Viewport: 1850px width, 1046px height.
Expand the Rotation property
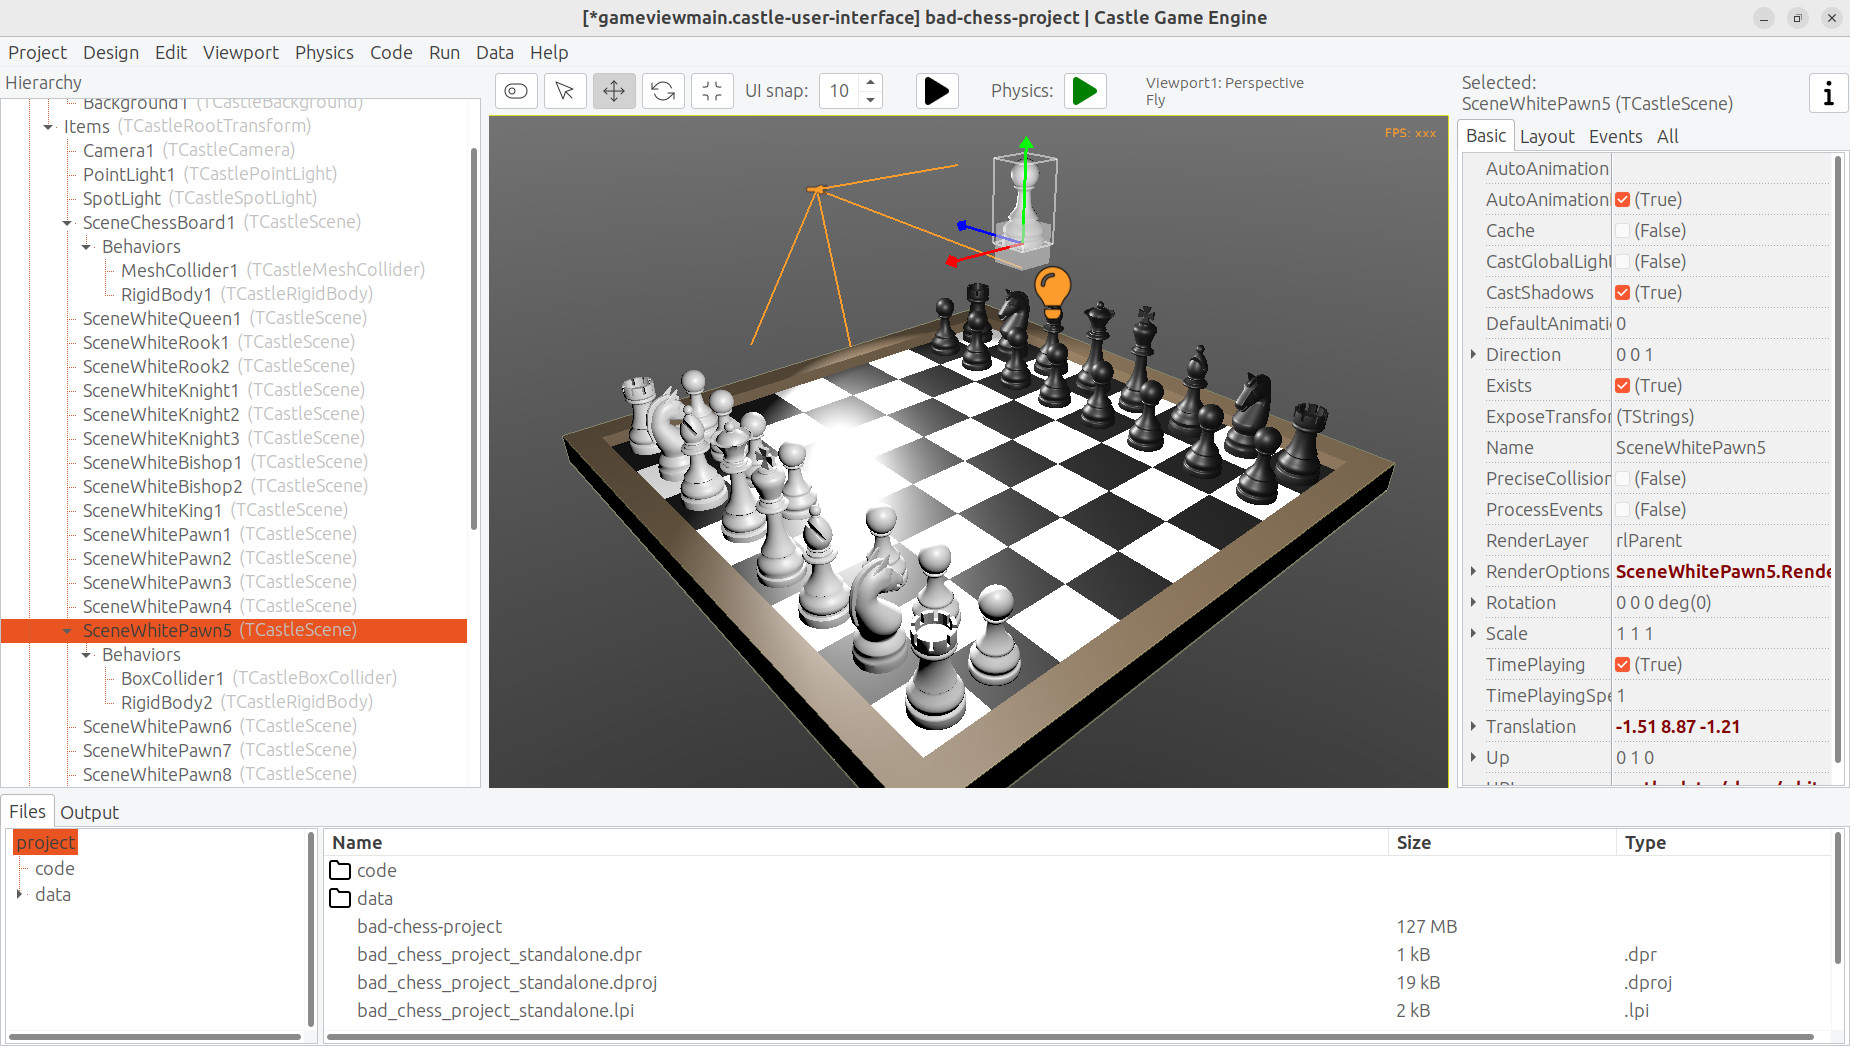1473,603
